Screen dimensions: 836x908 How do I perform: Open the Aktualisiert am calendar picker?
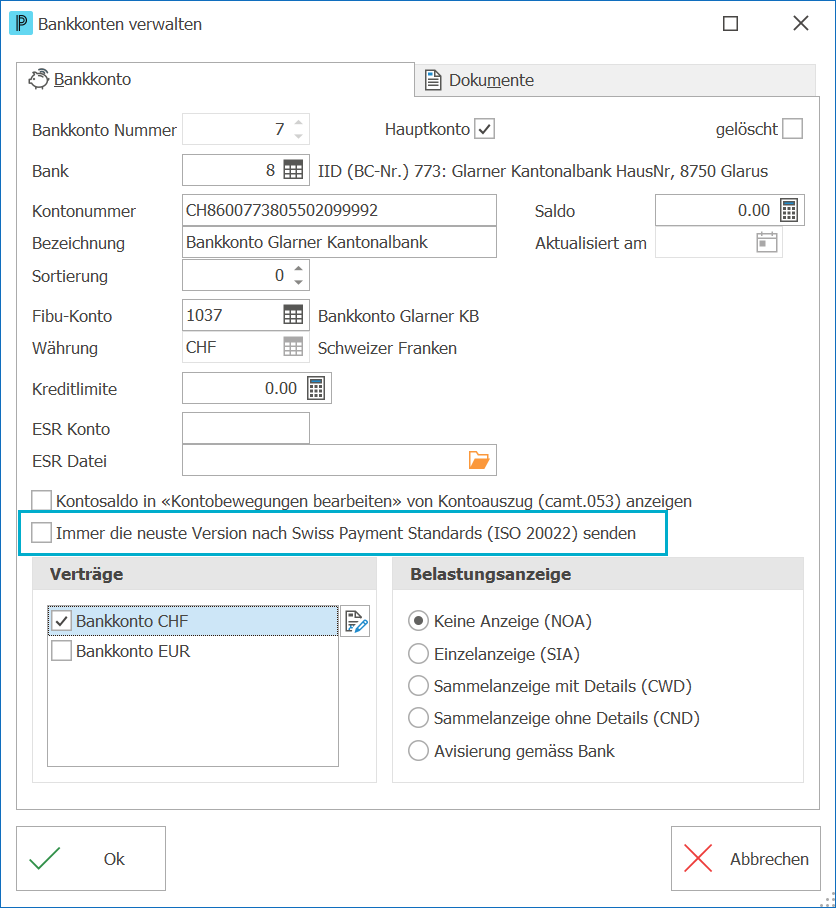coord(767,243)
